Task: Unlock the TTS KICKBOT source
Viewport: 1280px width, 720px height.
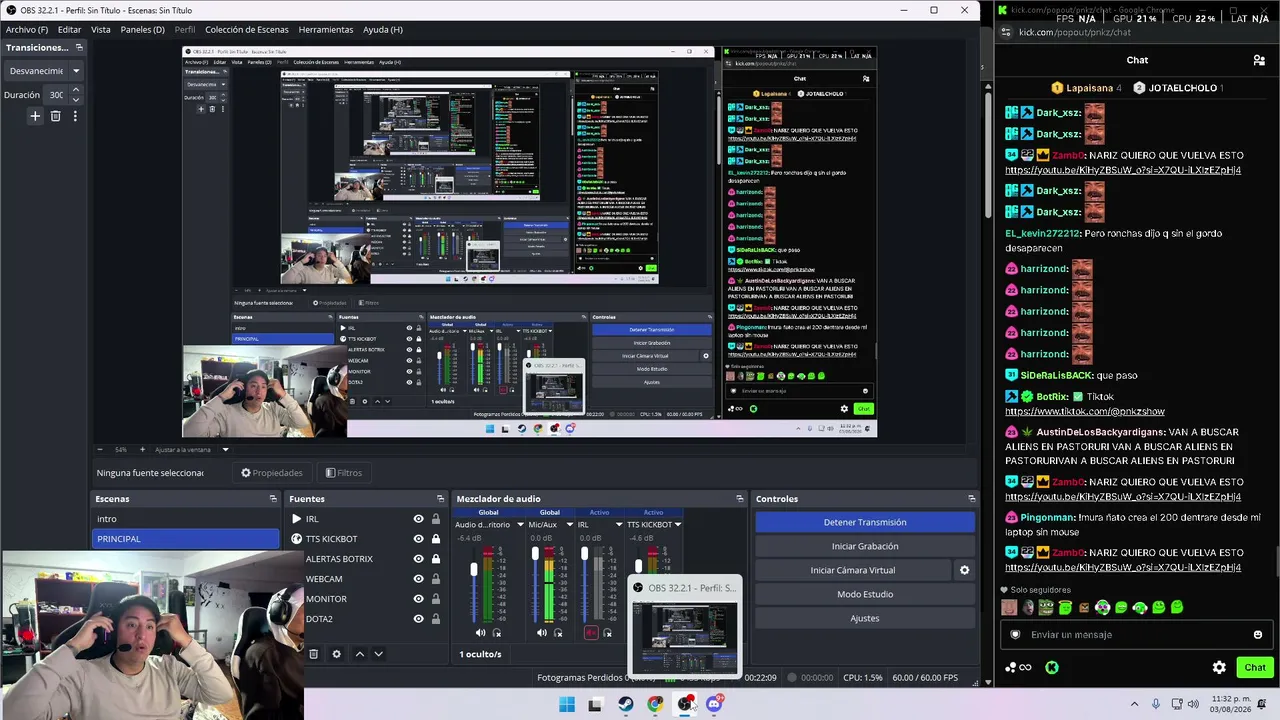Action: 436,539
